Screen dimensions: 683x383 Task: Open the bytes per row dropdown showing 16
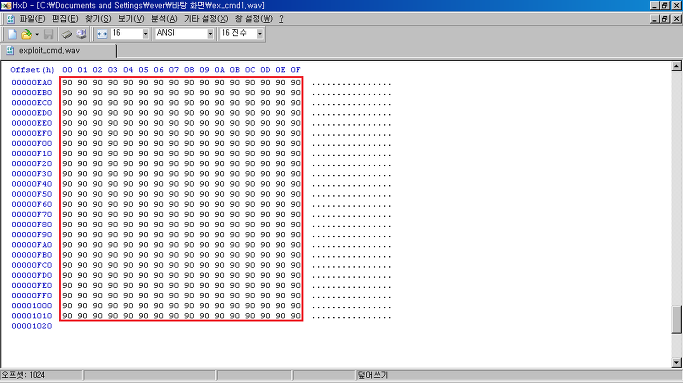click(145, 34)
